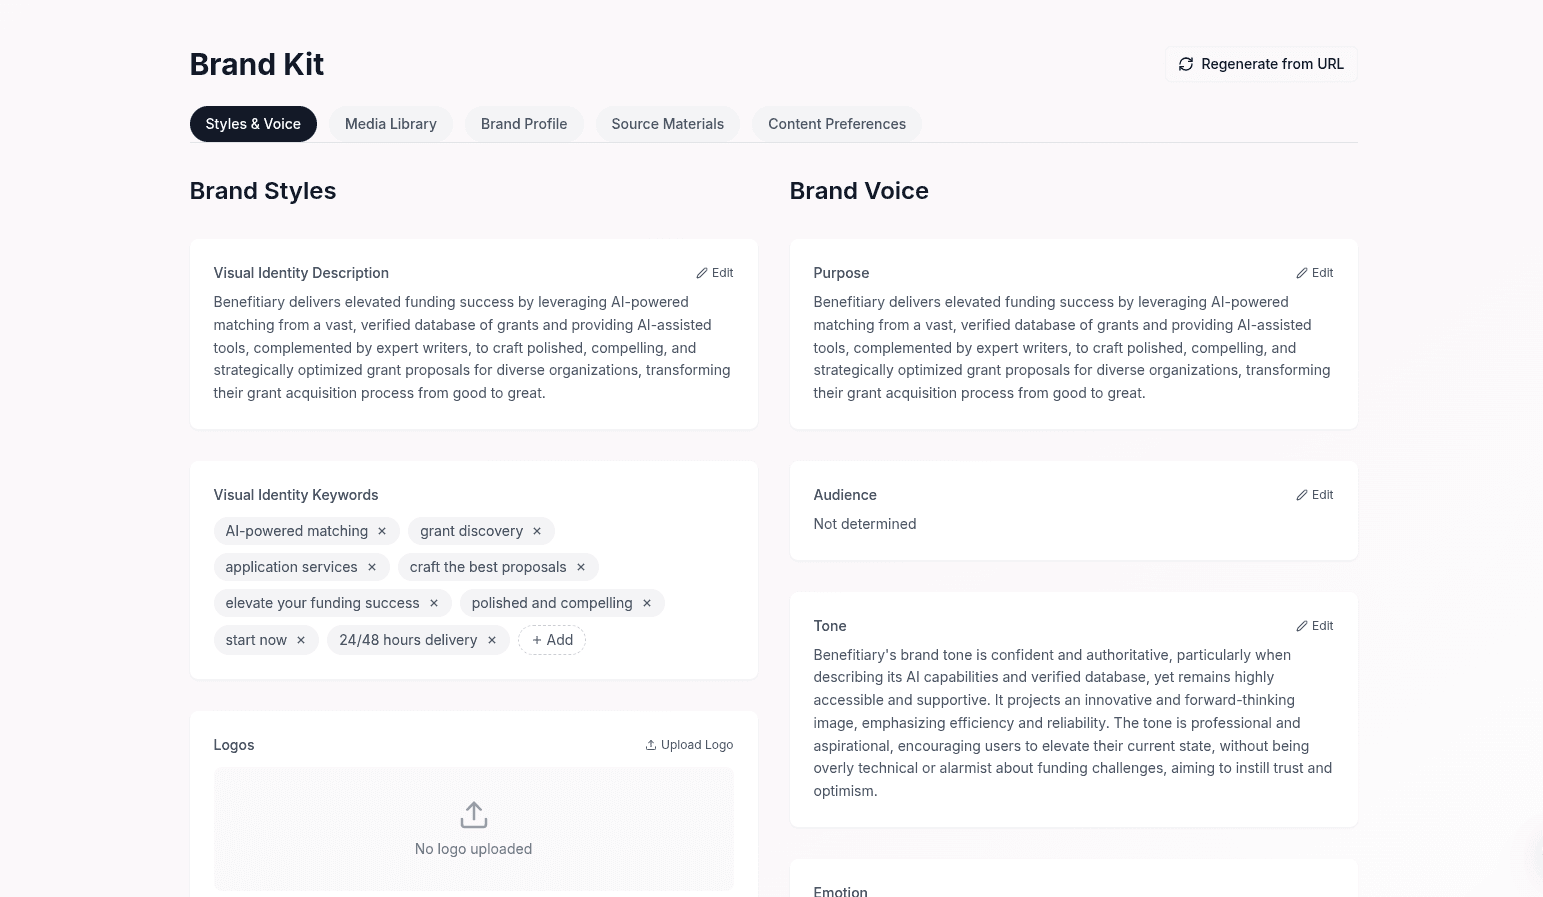
Task: Add a new visual identity keyword
Action: click(551, 640)
